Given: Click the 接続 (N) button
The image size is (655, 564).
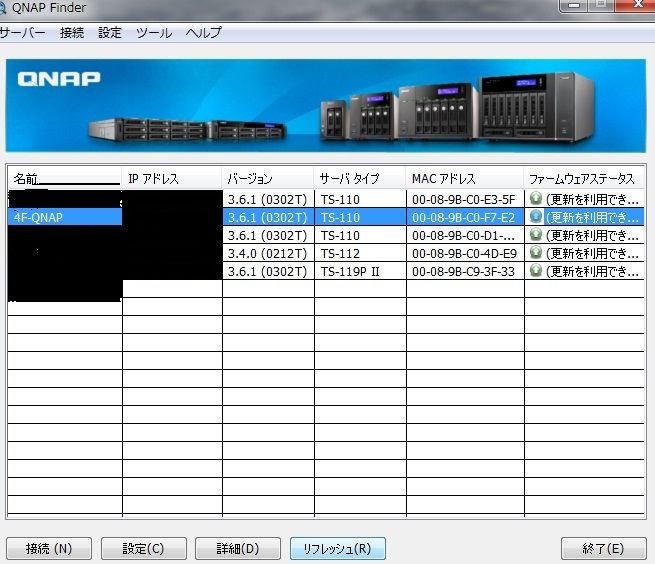Looking at the screenshot, I should pyautogui.click(x=49, y=548).
